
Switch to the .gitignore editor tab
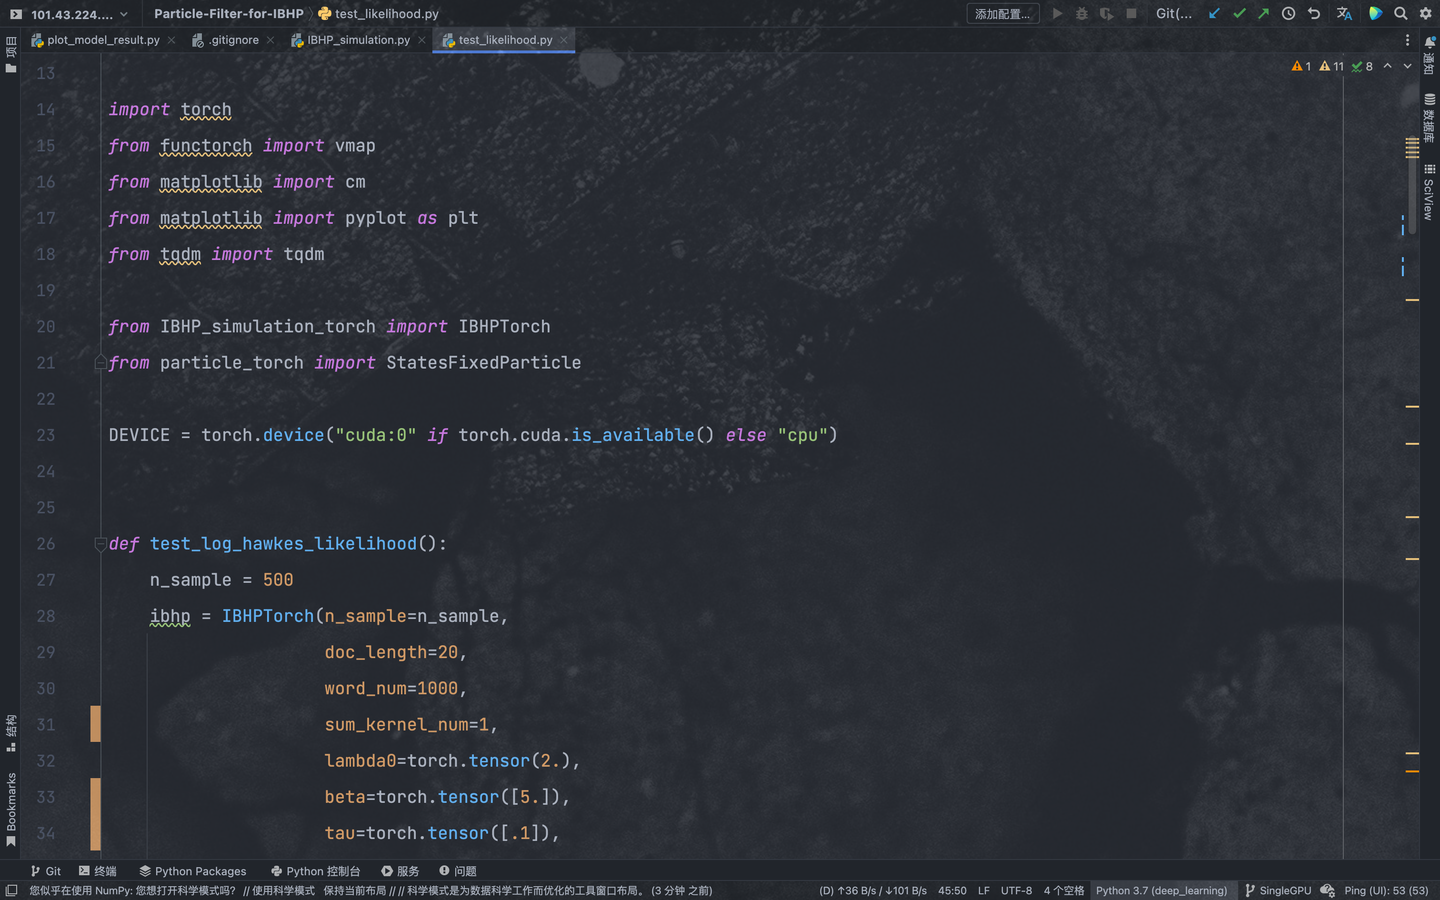pyautogui.click(x=233, y=40)
